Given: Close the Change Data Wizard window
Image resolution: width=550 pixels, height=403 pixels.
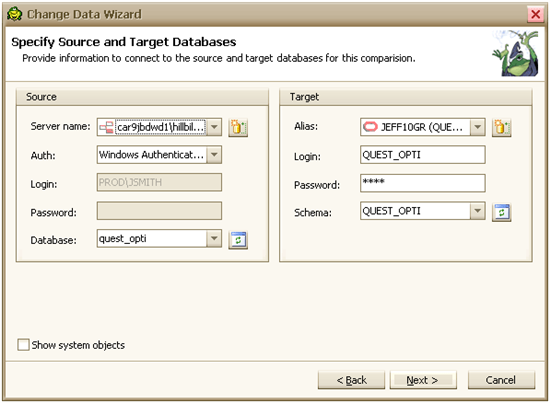Looking at the screenshot, I should click(536, 14).
